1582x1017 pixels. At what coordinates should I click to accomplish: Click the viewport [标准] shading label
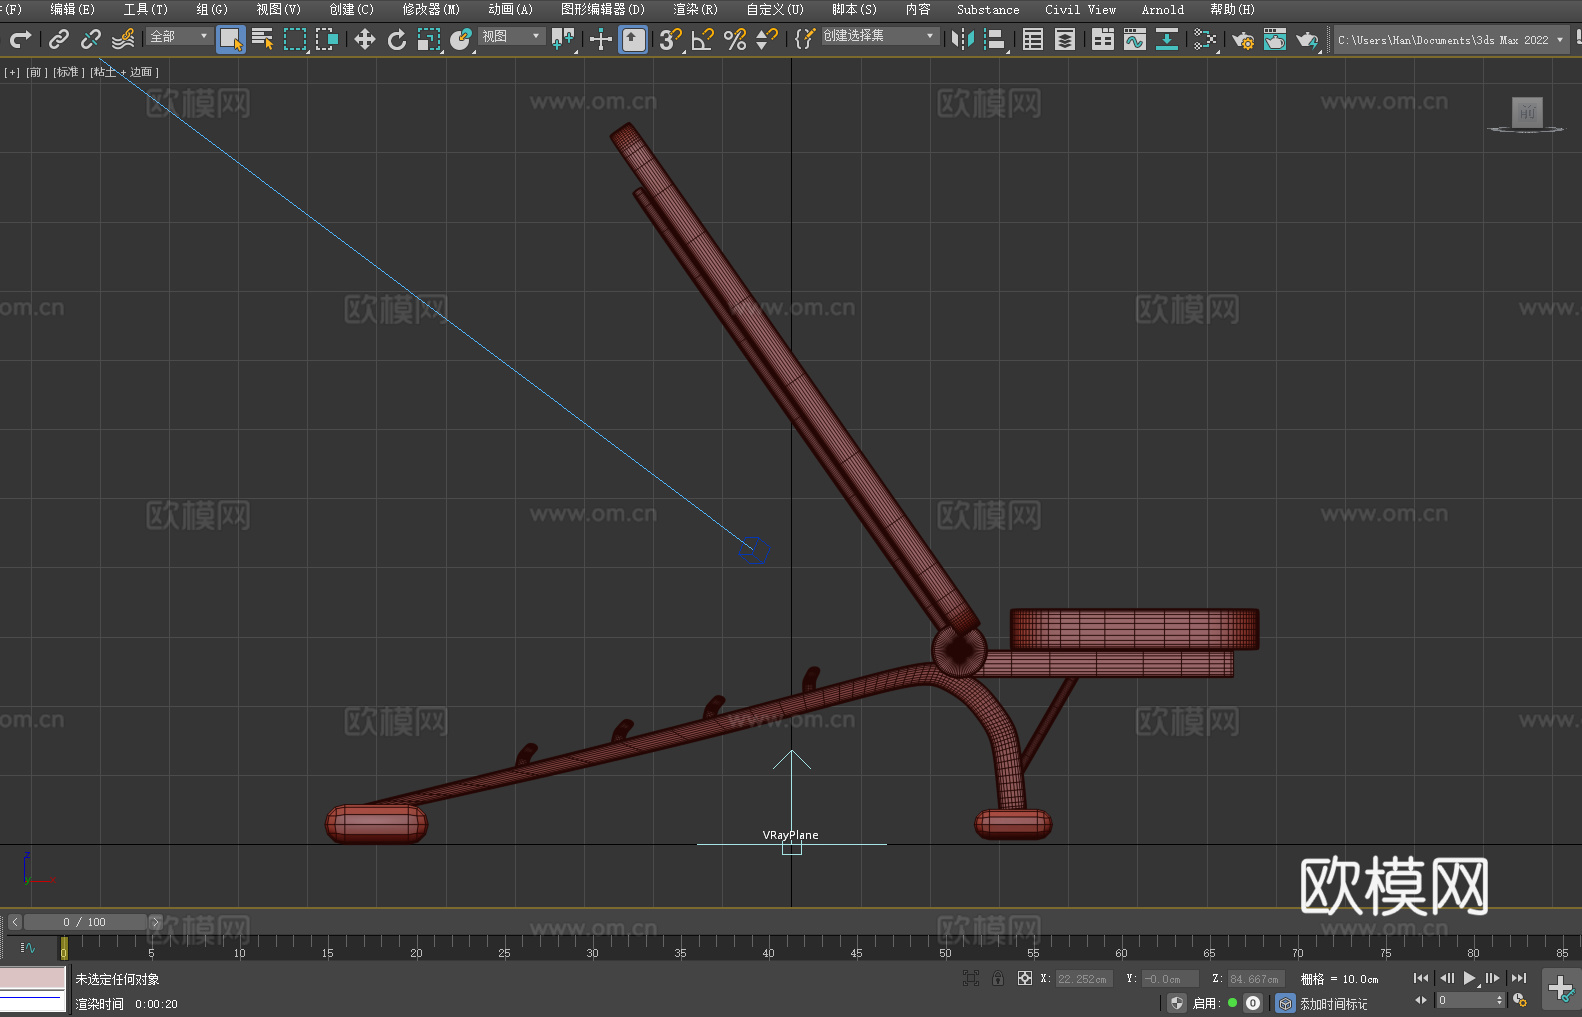point(68,72)
